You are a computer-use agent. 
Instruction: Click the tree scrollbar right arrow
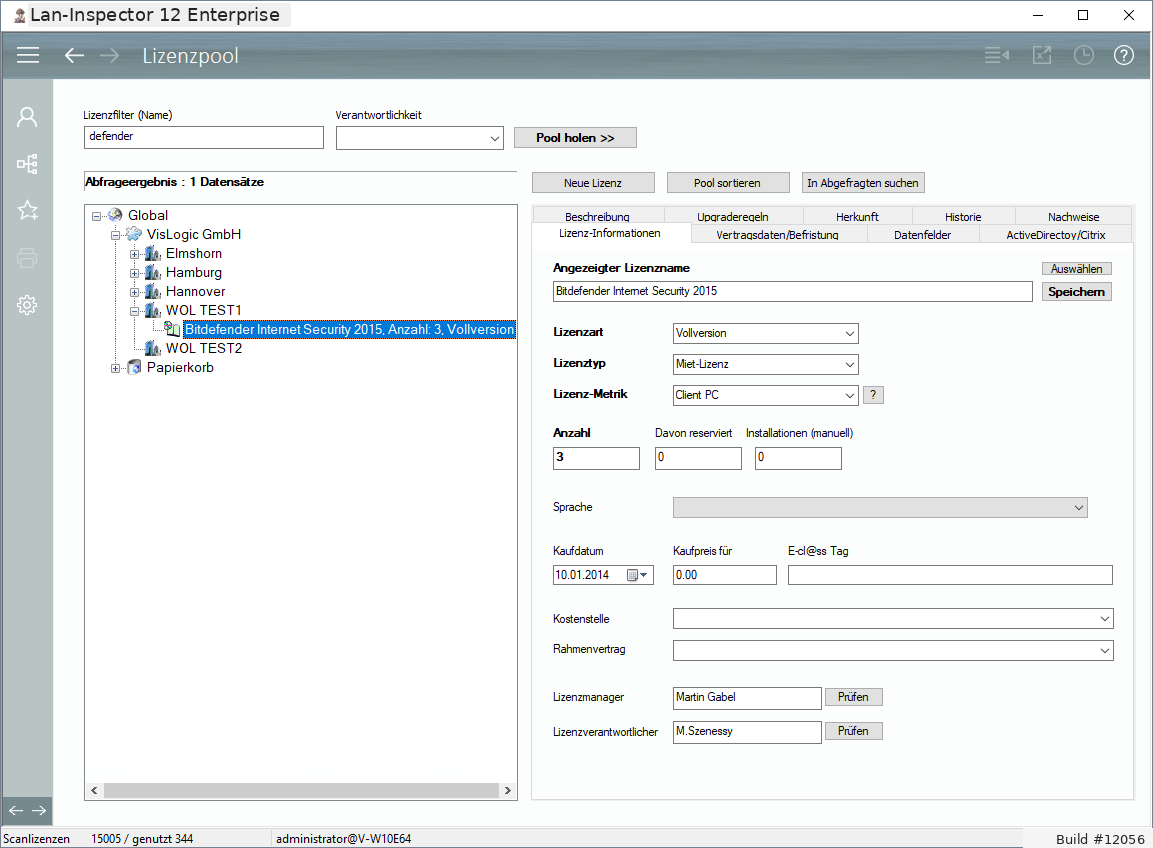click(507, 790)
